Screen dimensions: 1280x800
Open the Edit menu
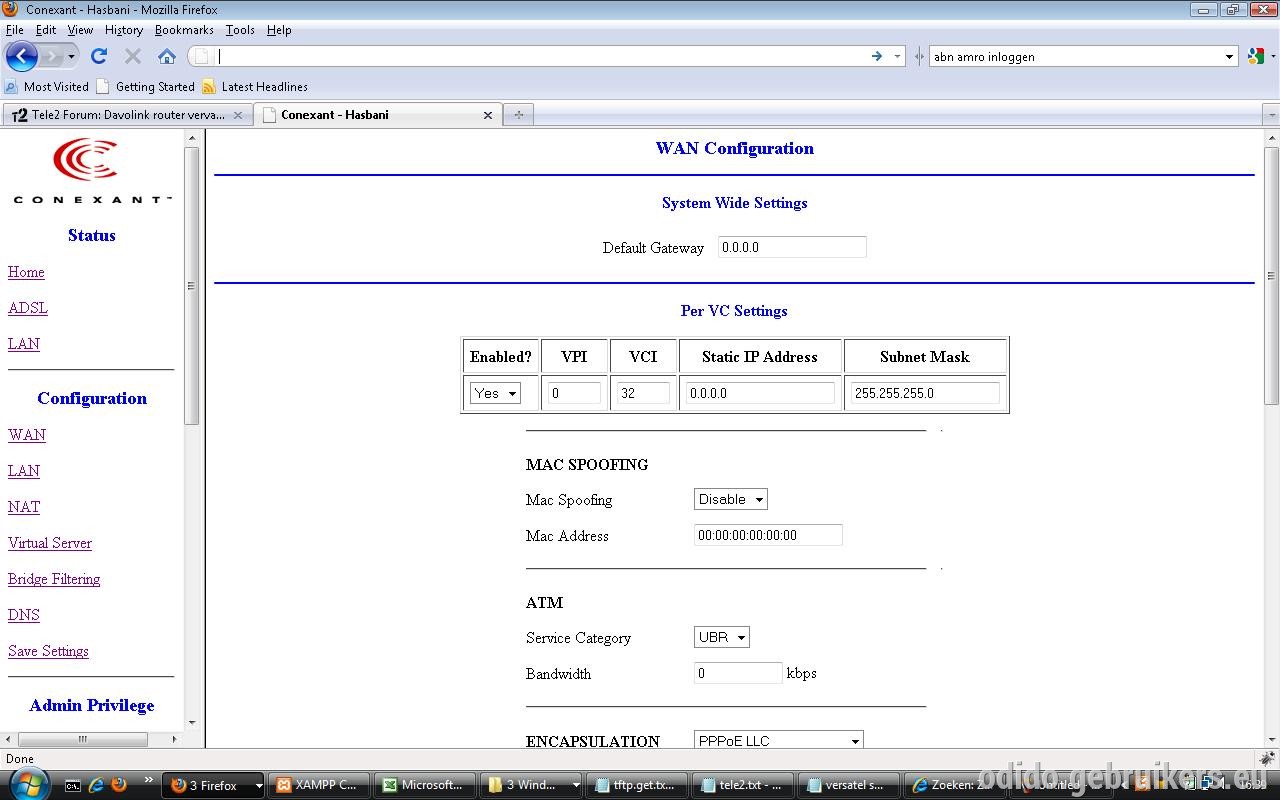coord(46,30)
